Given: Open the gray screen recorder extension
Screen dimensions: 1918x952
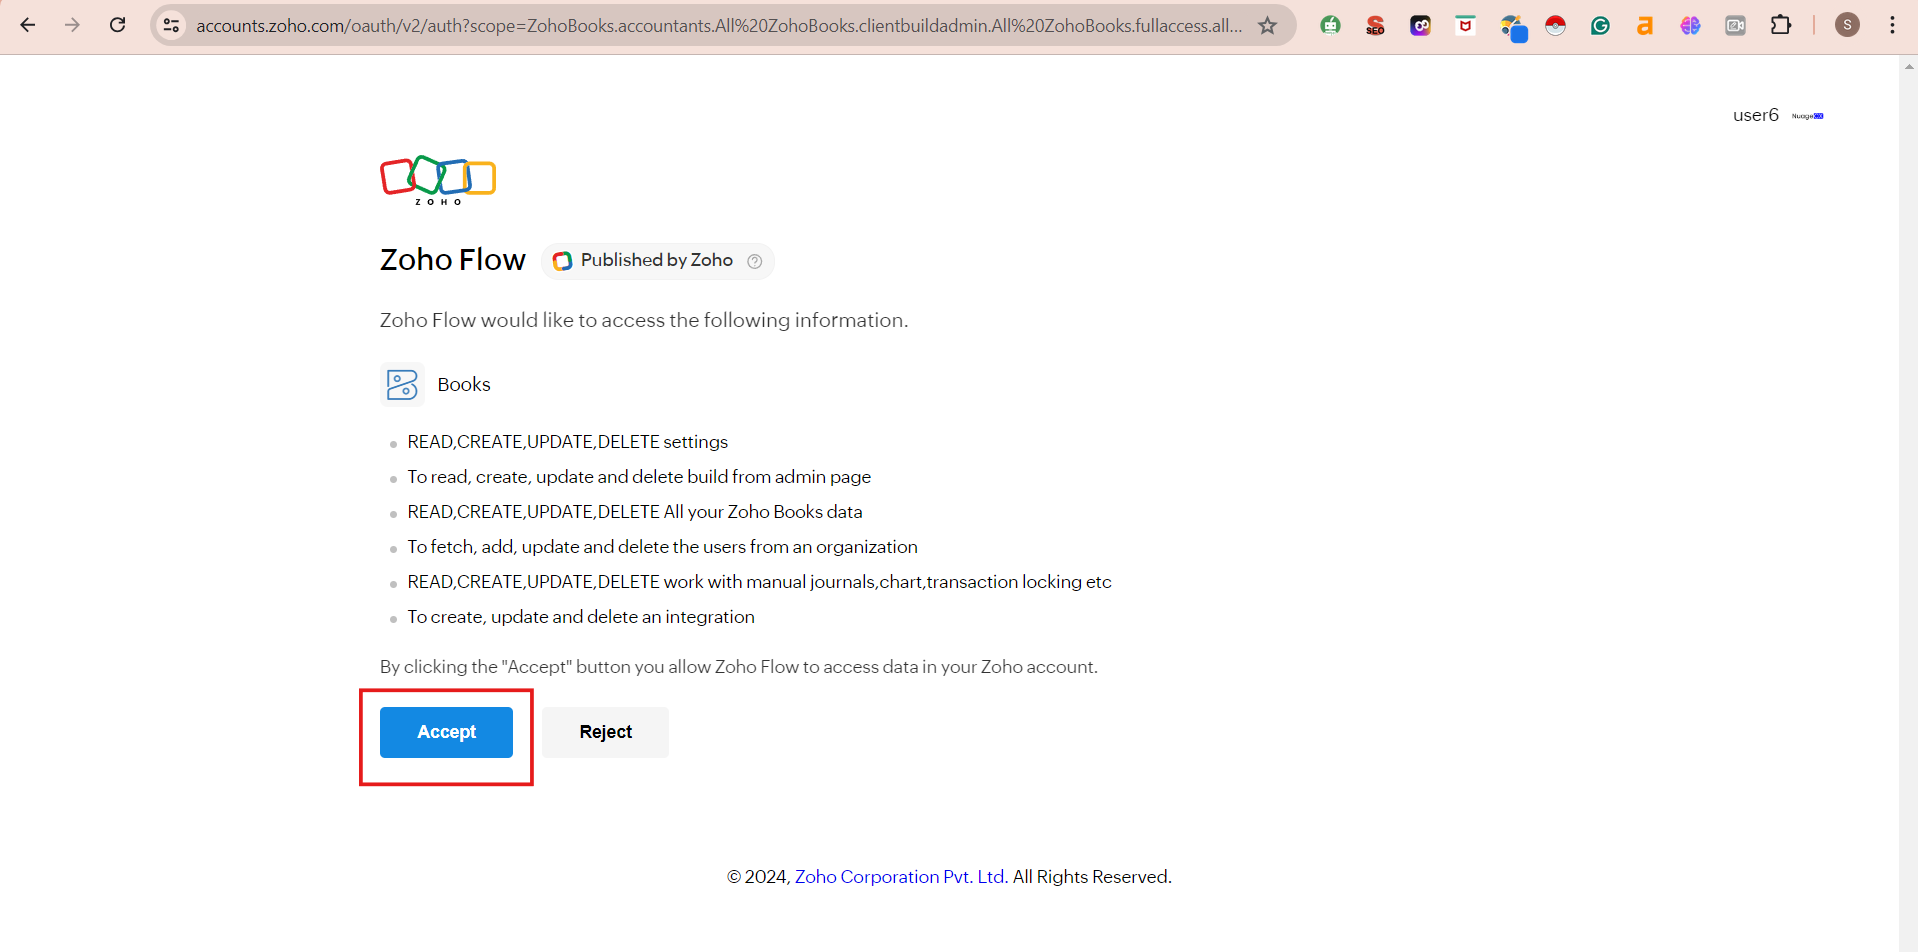Looking at the screenshot, I should [x=1735, y=25].
